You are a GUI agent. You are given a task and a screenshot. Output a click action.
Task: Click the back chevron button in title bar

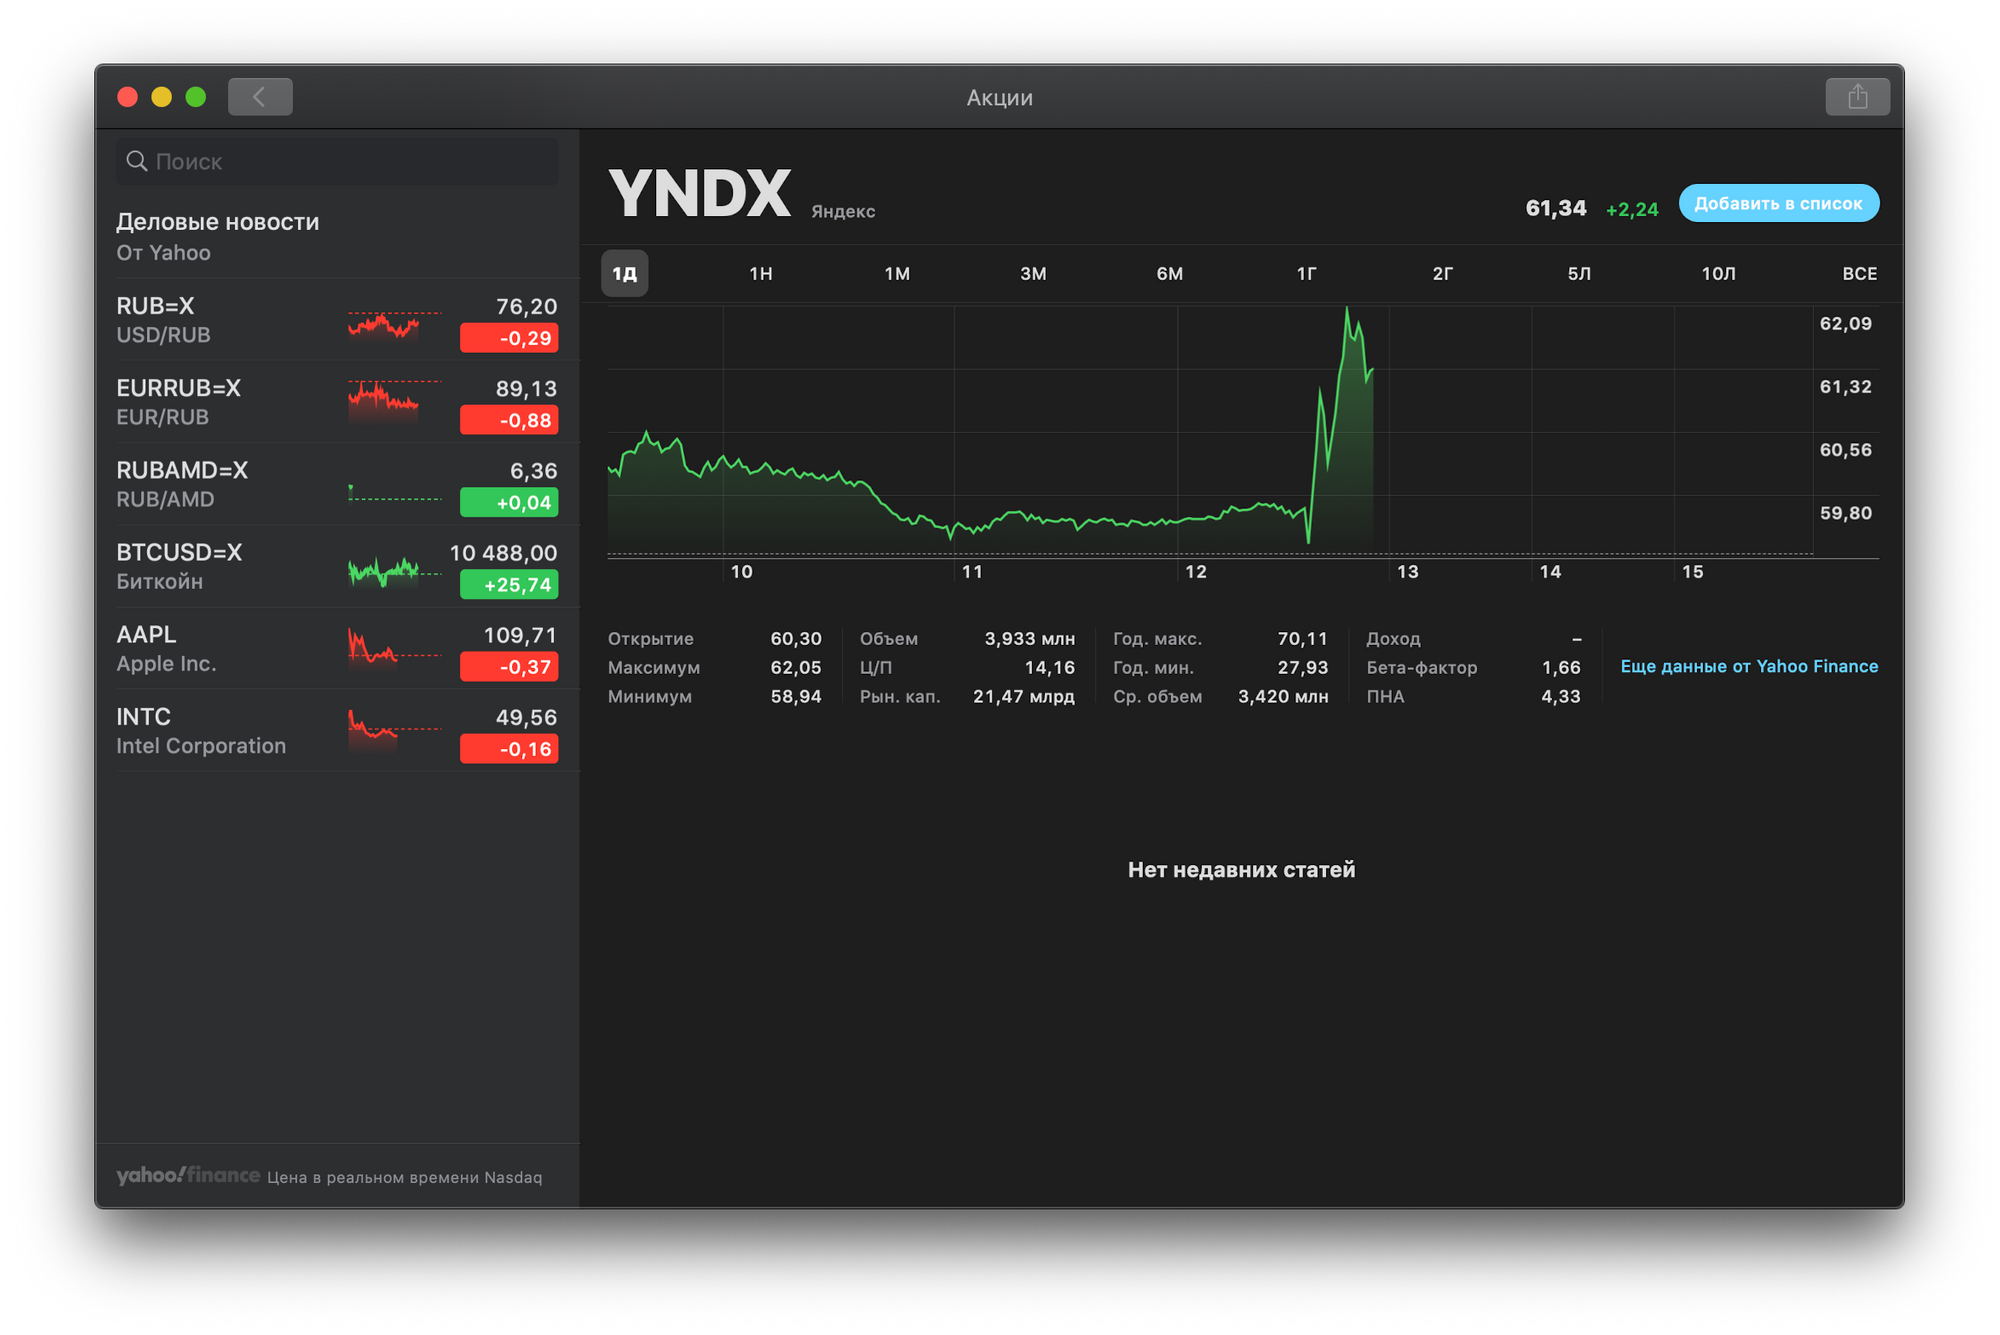click(260, 97)
